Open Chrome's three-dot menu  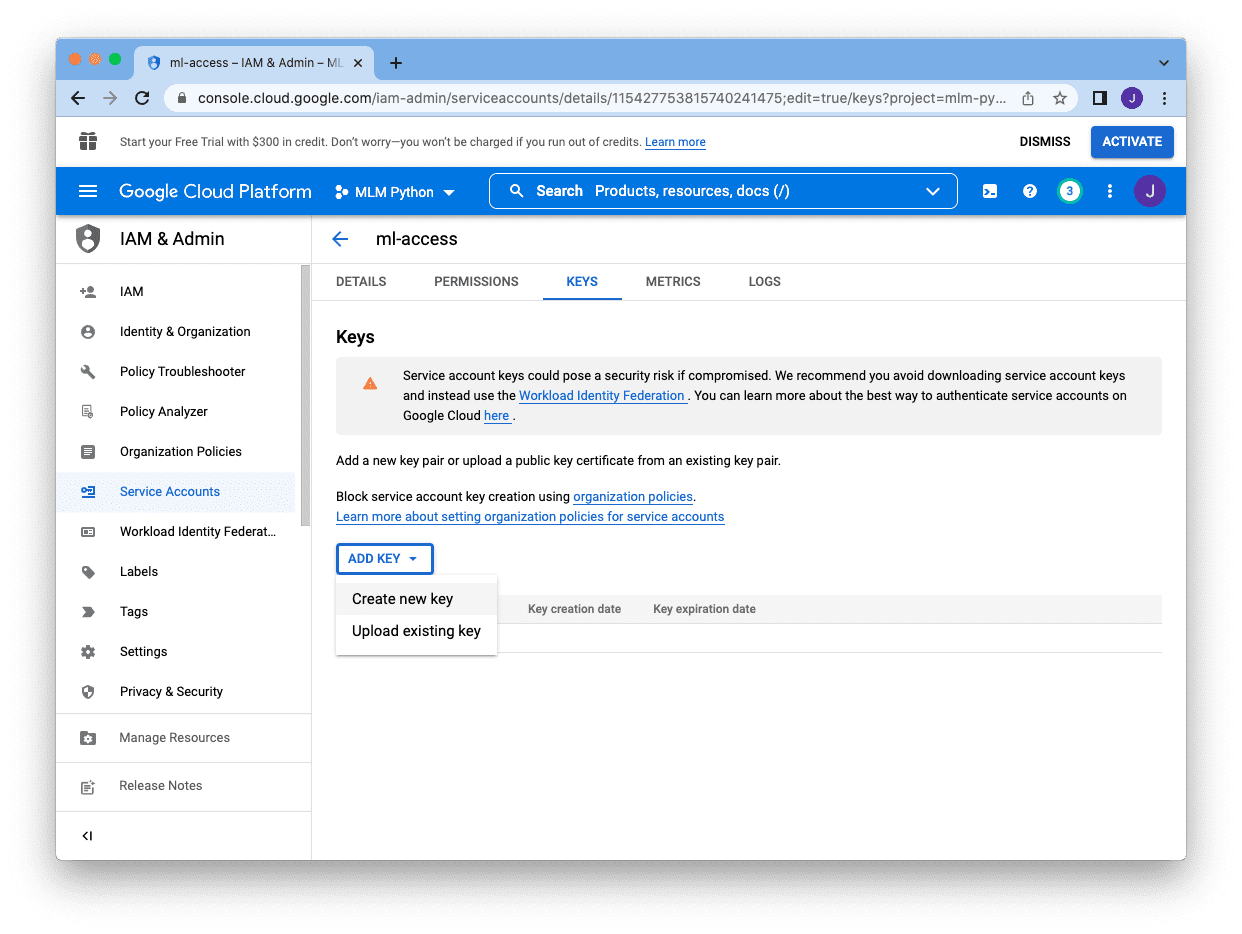[1164, 98]
